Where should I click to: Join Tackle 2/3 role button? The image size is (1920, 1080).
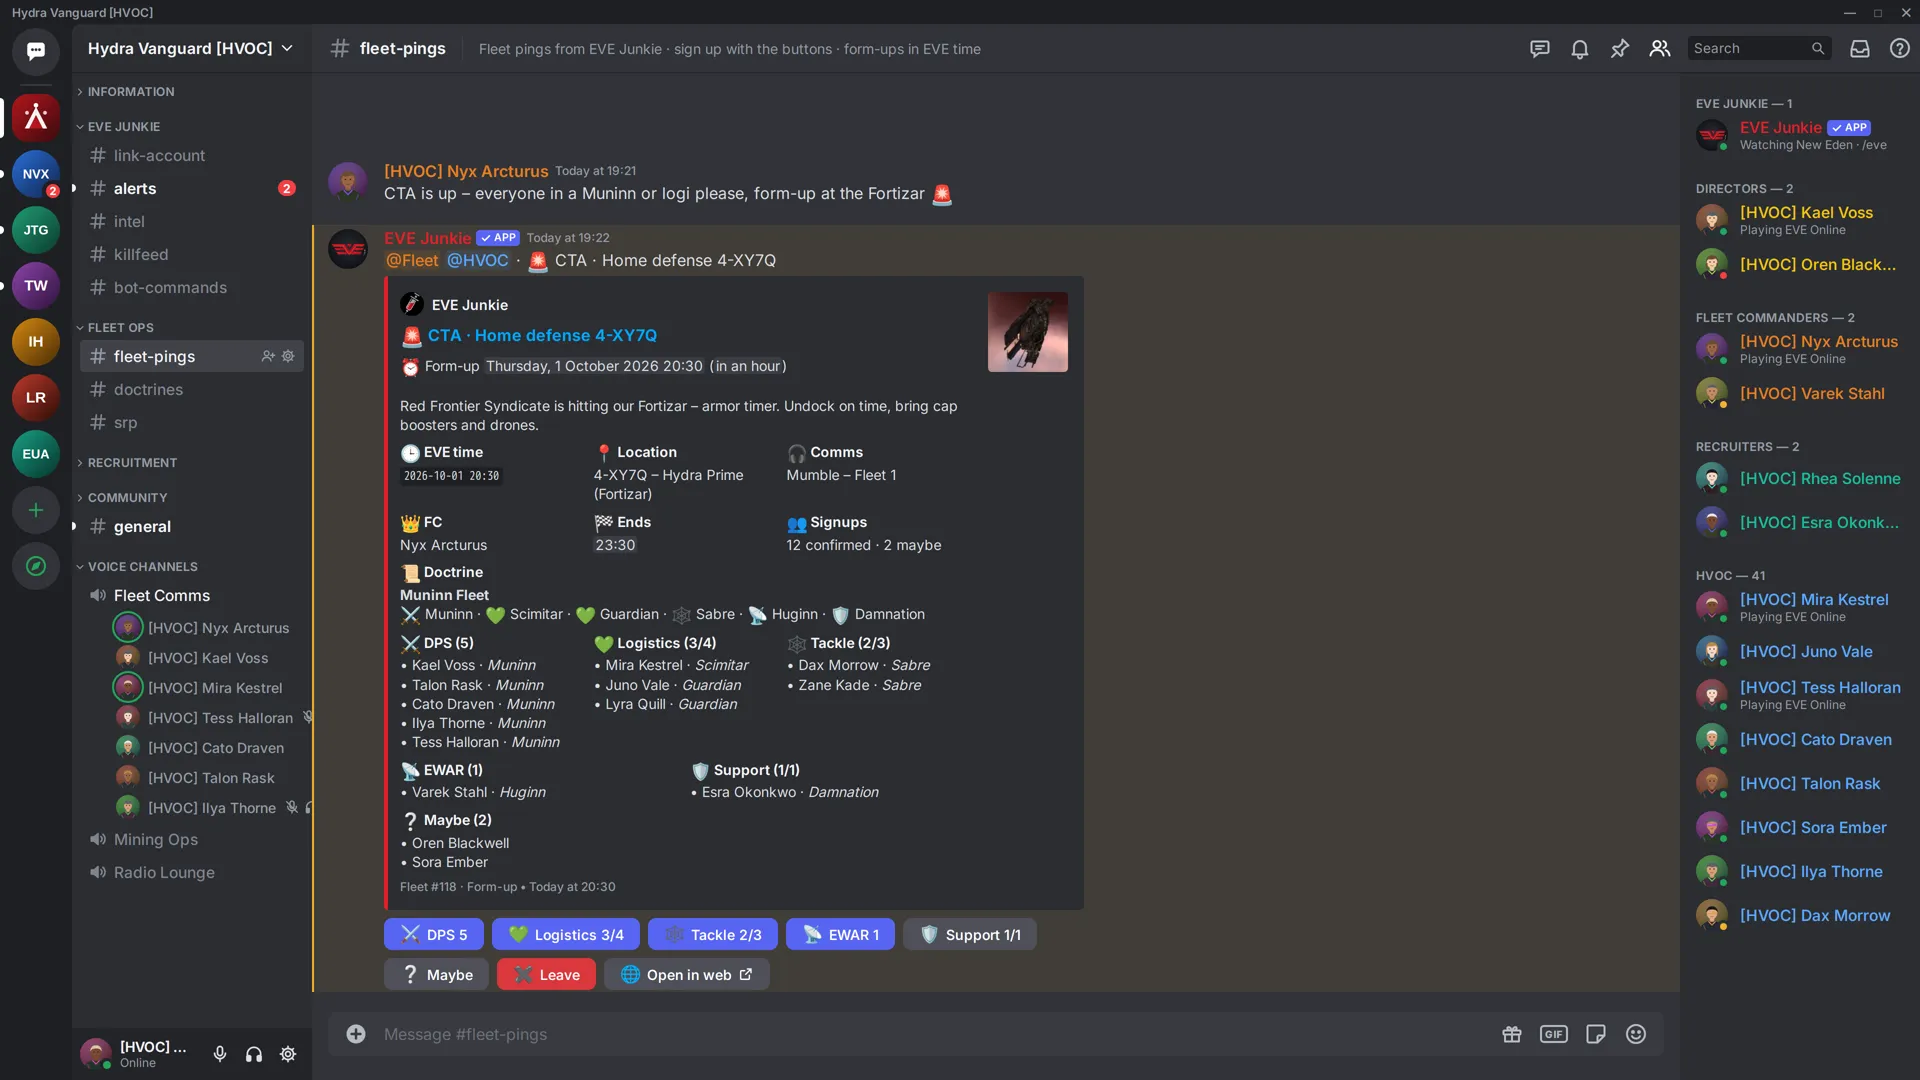pos(713,934)
